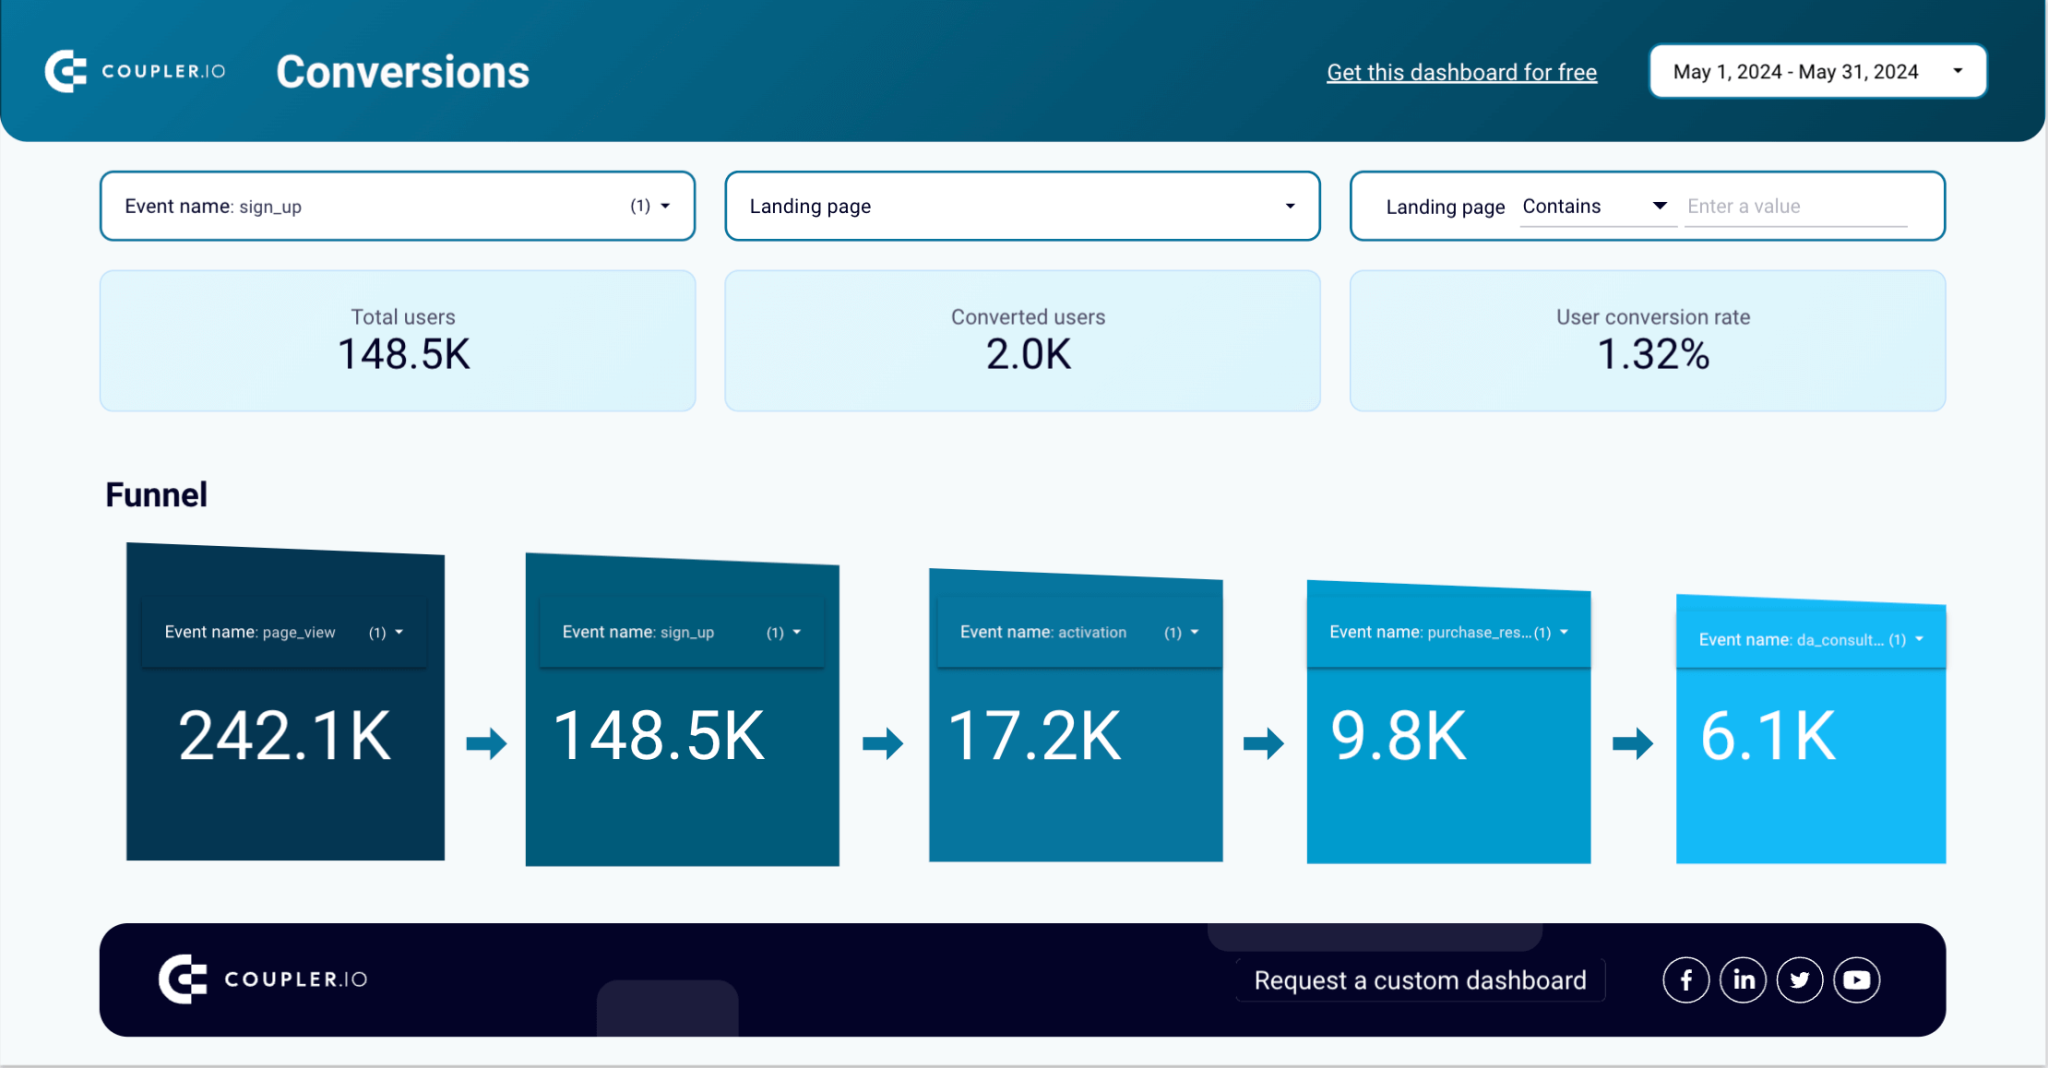Click 'Request a custom dashboard' button

pyautogui.click(x=1420, y=980)
